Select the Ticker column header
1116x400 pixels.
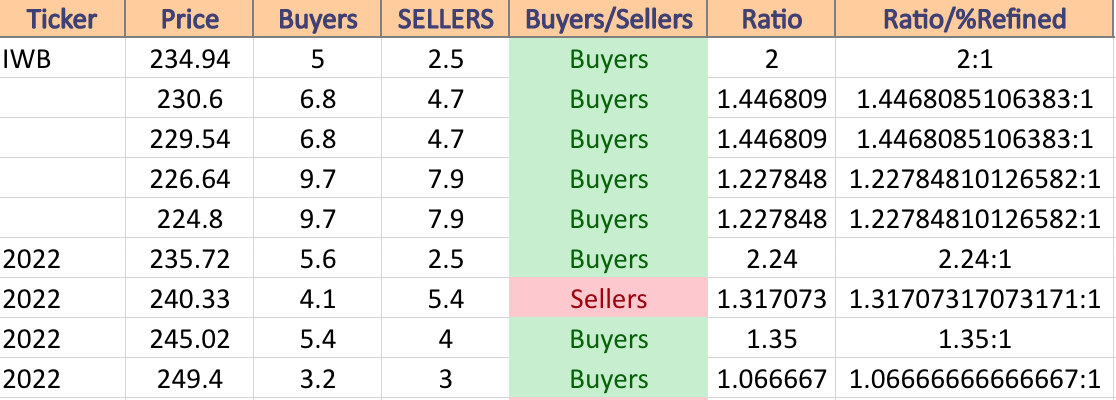63,19
